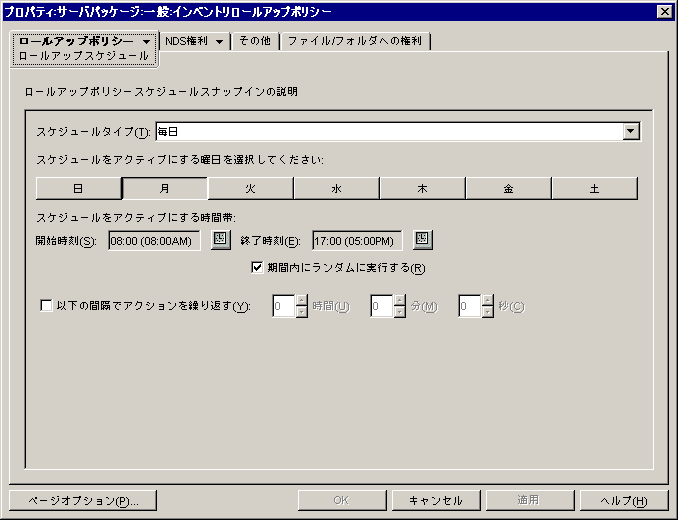Click the スケジュールタイプ combo box showing 毎日

(398, 131)
